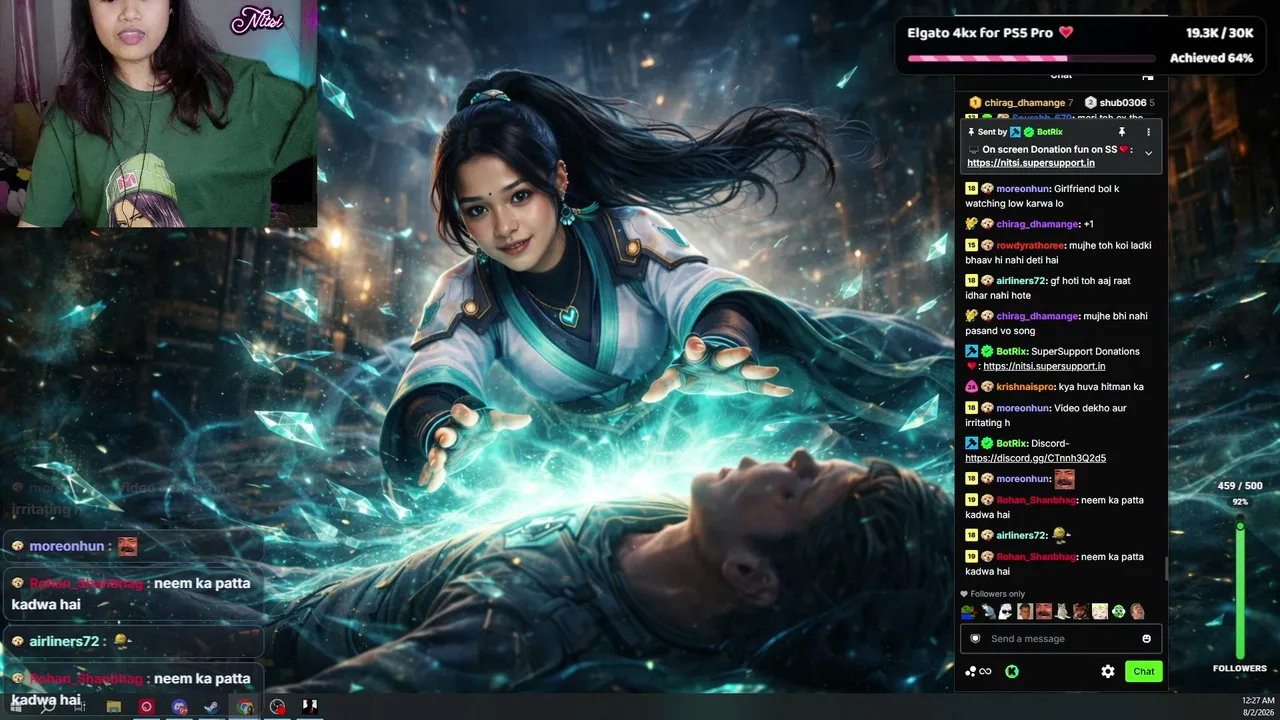Pick the dark-haired man quick emote
This screenshot has height=720, width=1280.
(1024, 611)
